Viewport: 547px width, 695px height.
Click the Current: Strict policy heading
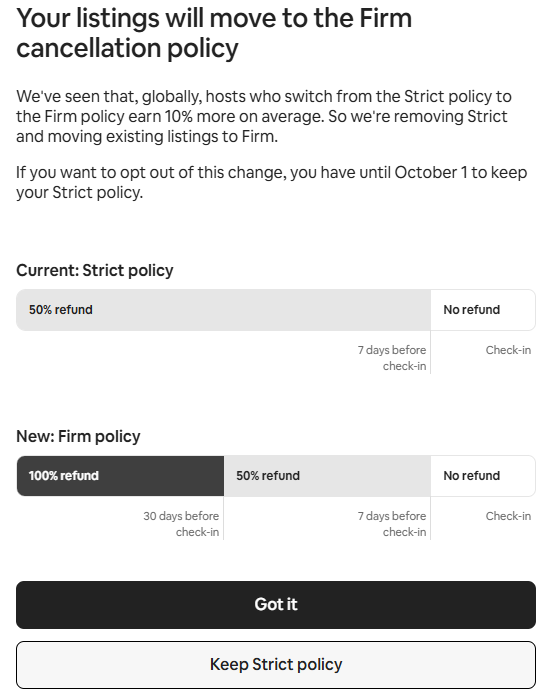[x=95, y=270]
